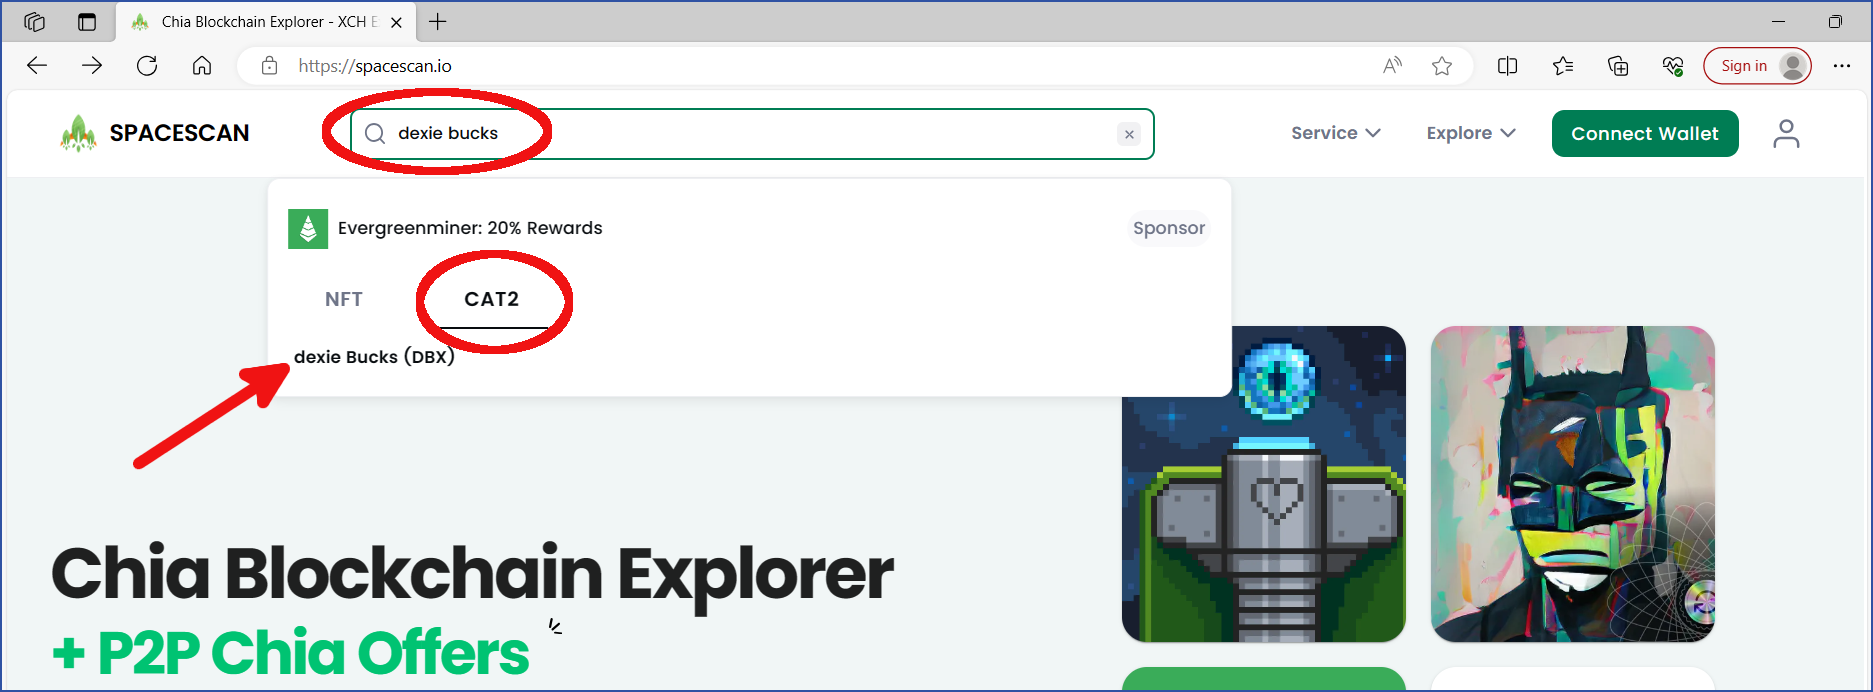Click the Spacescan rocket logo
Image resolution: width=1873 pixels, height=692 pixels.
click(78, 133)
